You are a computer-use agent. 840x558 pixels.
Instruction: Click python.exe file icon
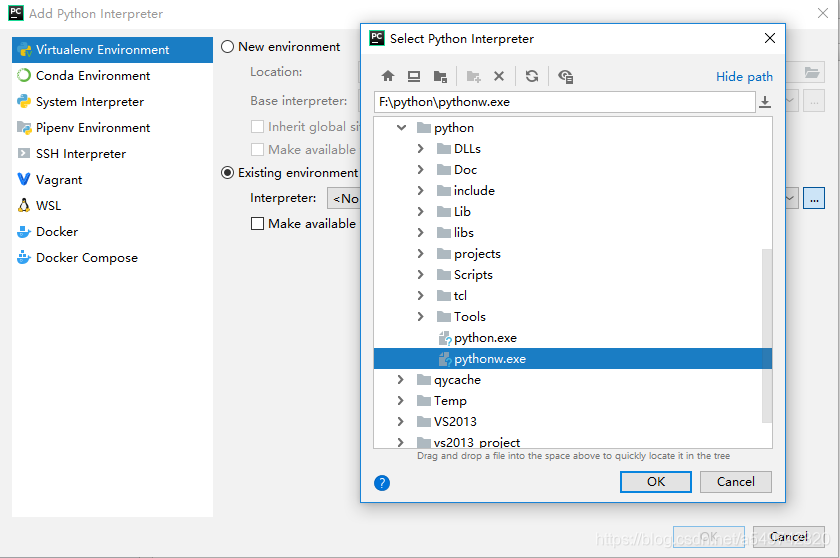coord(445,338)
